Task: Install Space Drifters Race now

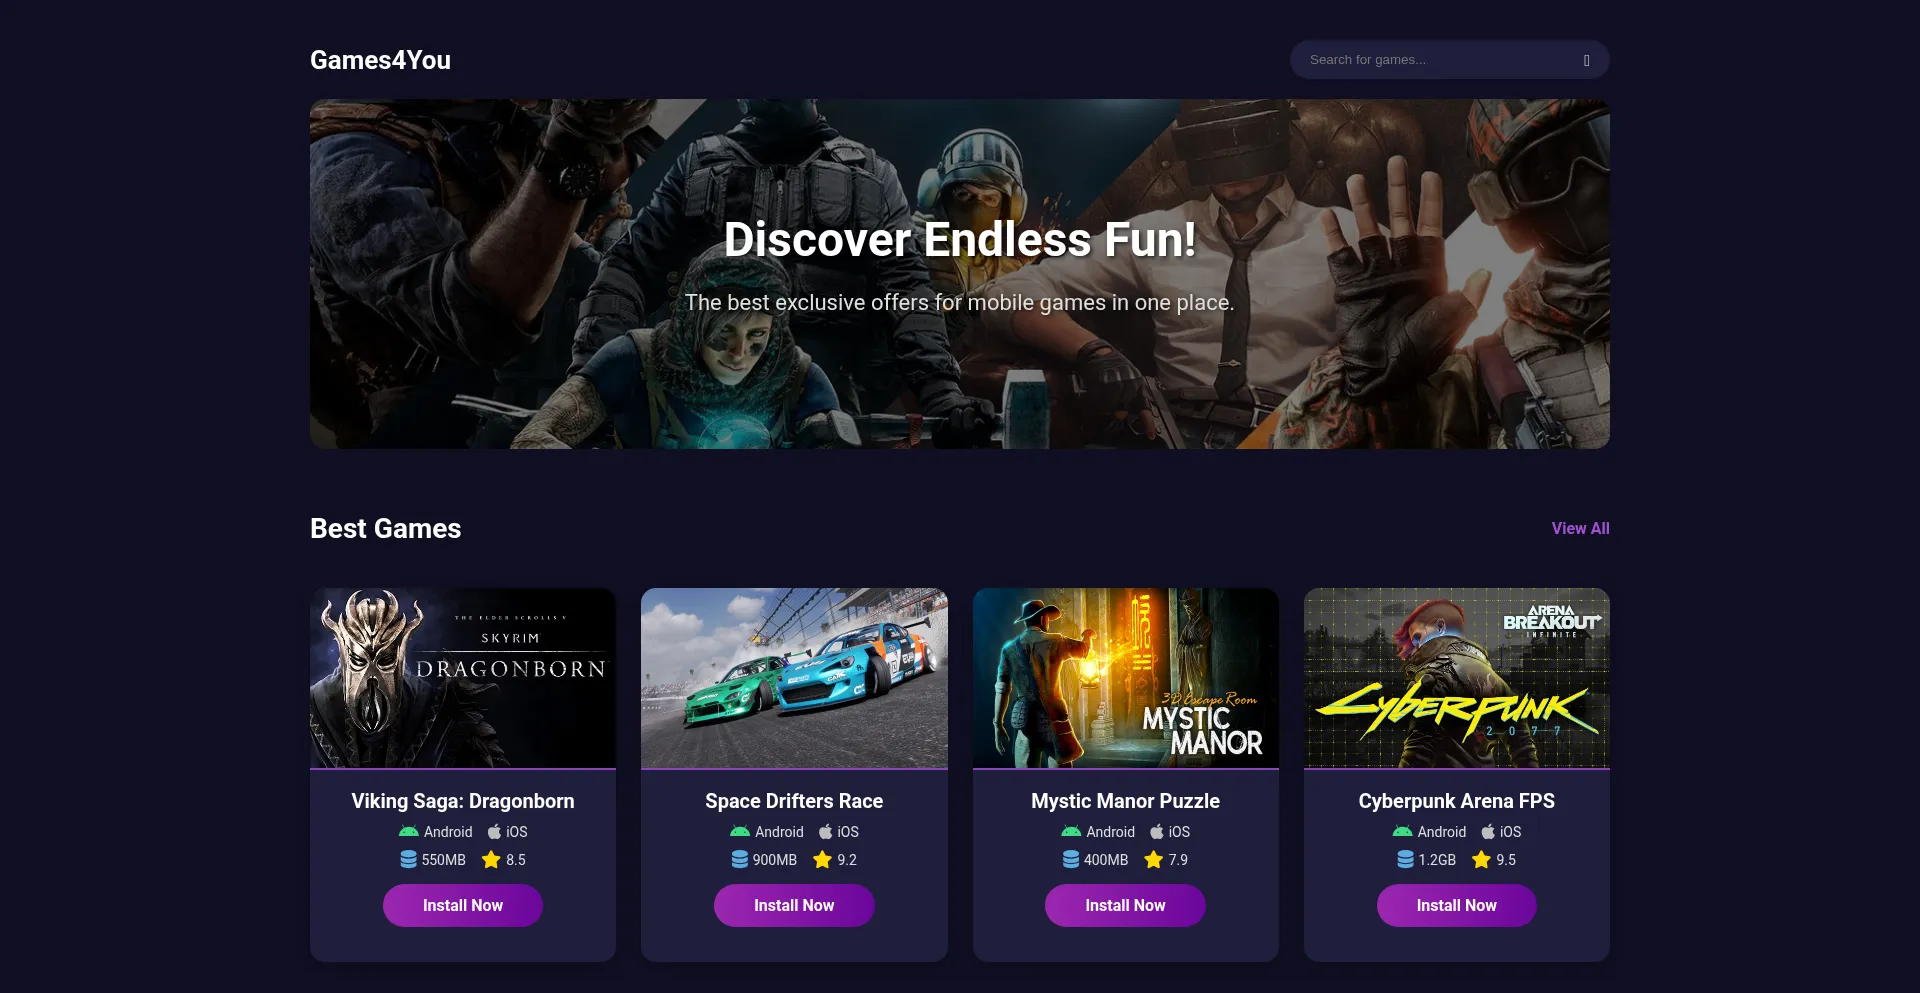Action: pos(794,905)
